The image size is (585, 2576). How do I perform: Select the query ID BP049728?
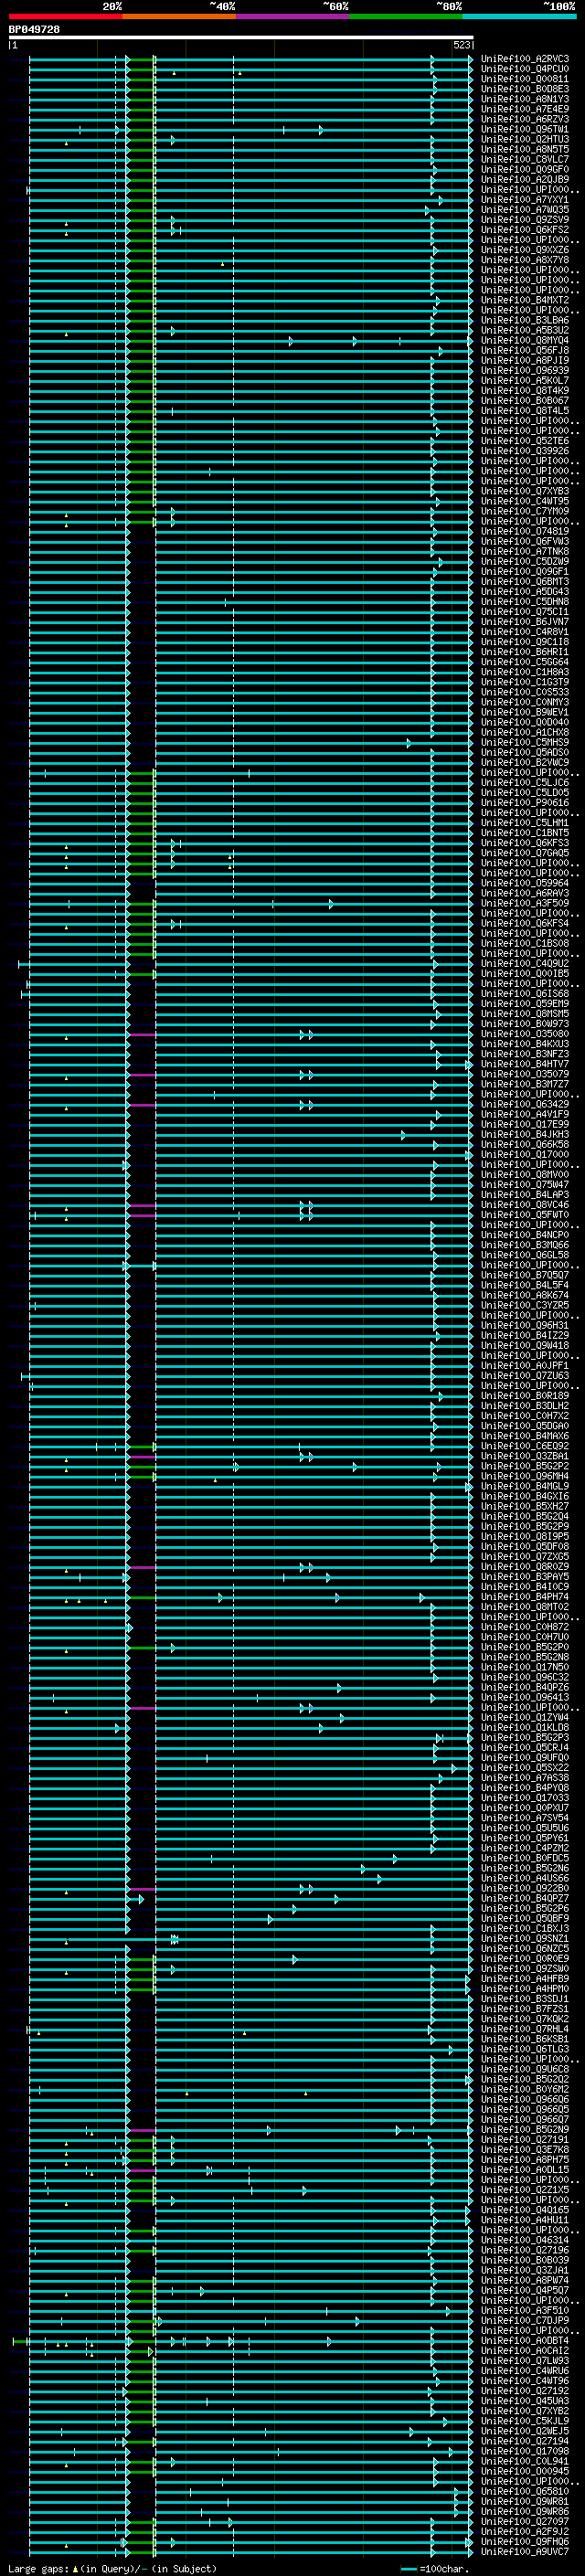coord(34,30)
